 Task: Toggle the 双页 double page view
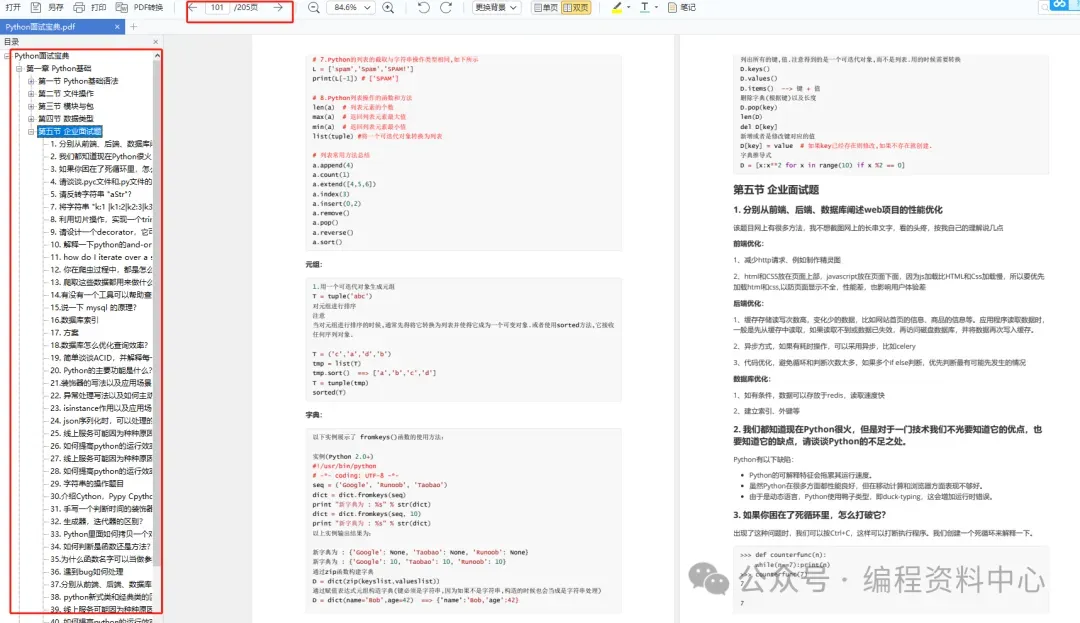click(x=576, y=8)
